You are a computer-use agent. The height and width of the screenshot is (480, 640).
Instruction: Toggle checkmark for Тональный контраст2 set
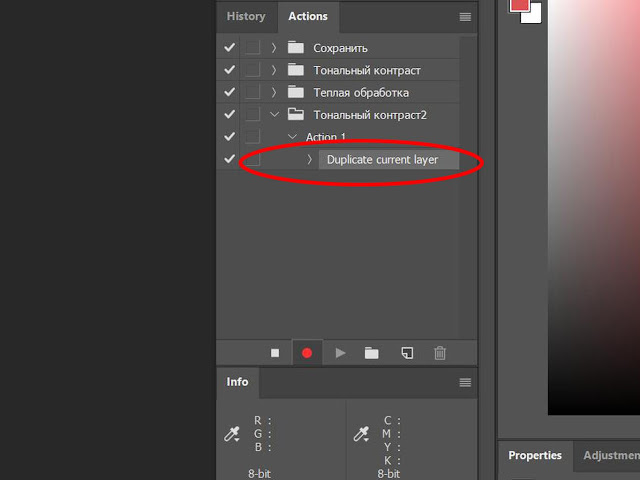[229, 114]
